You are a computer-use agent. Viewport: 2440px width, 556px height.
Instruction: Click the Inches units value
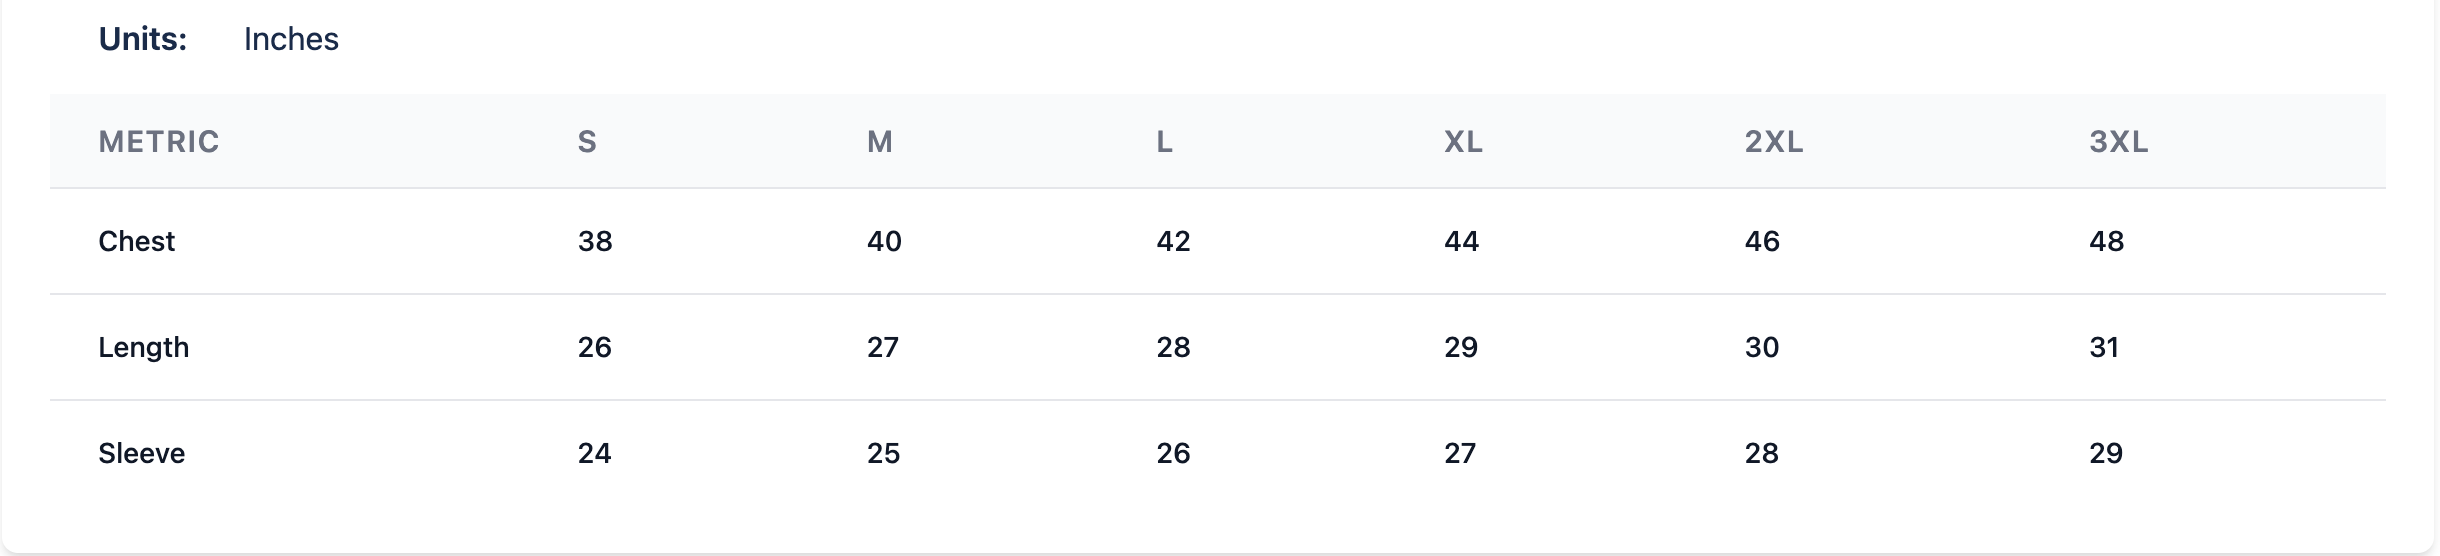pyautogui.click(x=291, y=40)
